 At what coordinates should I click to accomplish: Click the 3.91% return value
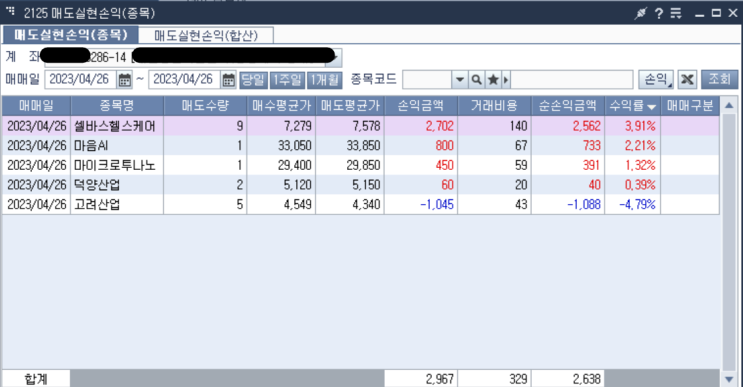(x=640, y=126)
